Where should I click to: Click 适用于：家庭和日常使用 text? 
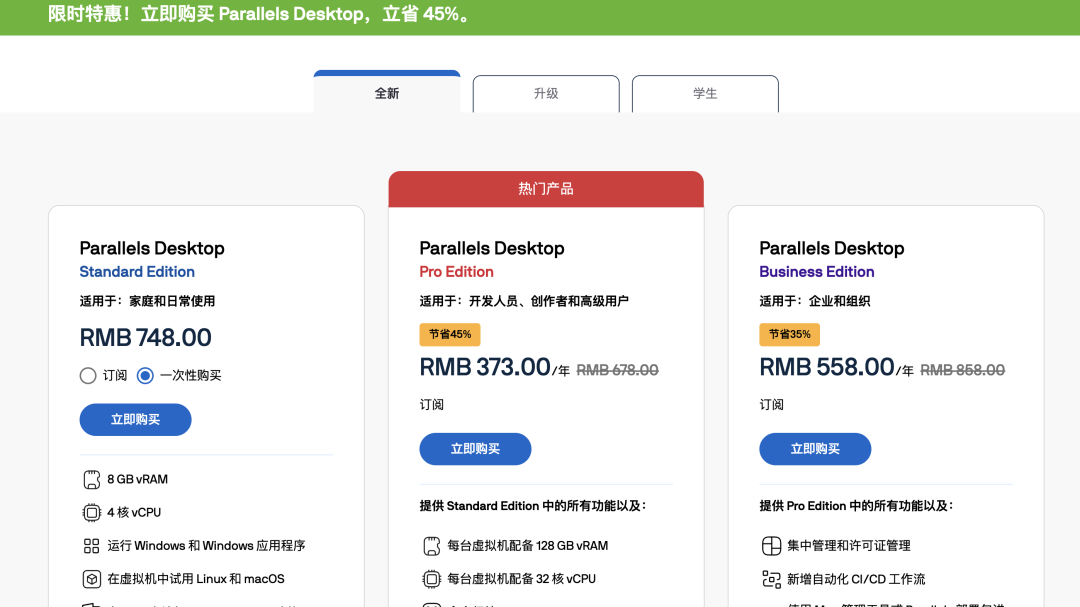147,301
